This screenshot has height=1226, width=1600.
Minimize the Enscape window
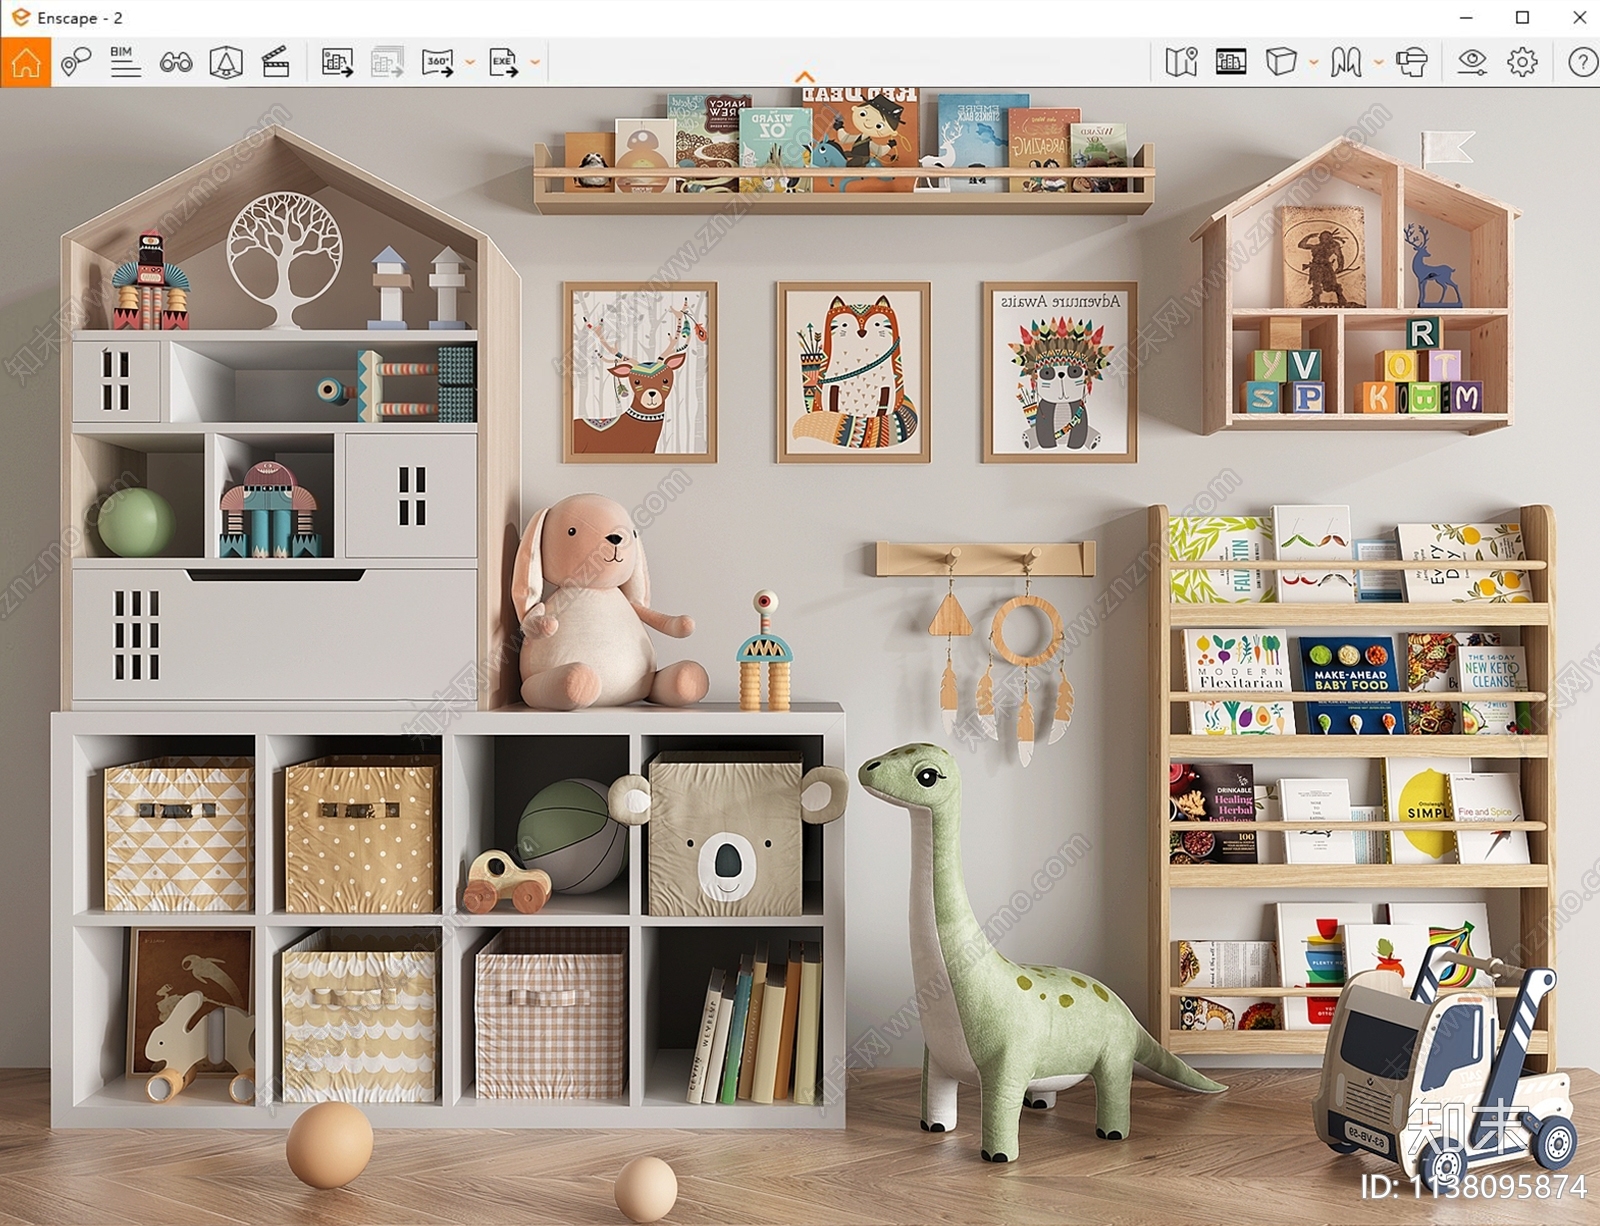coord(1466,18)
